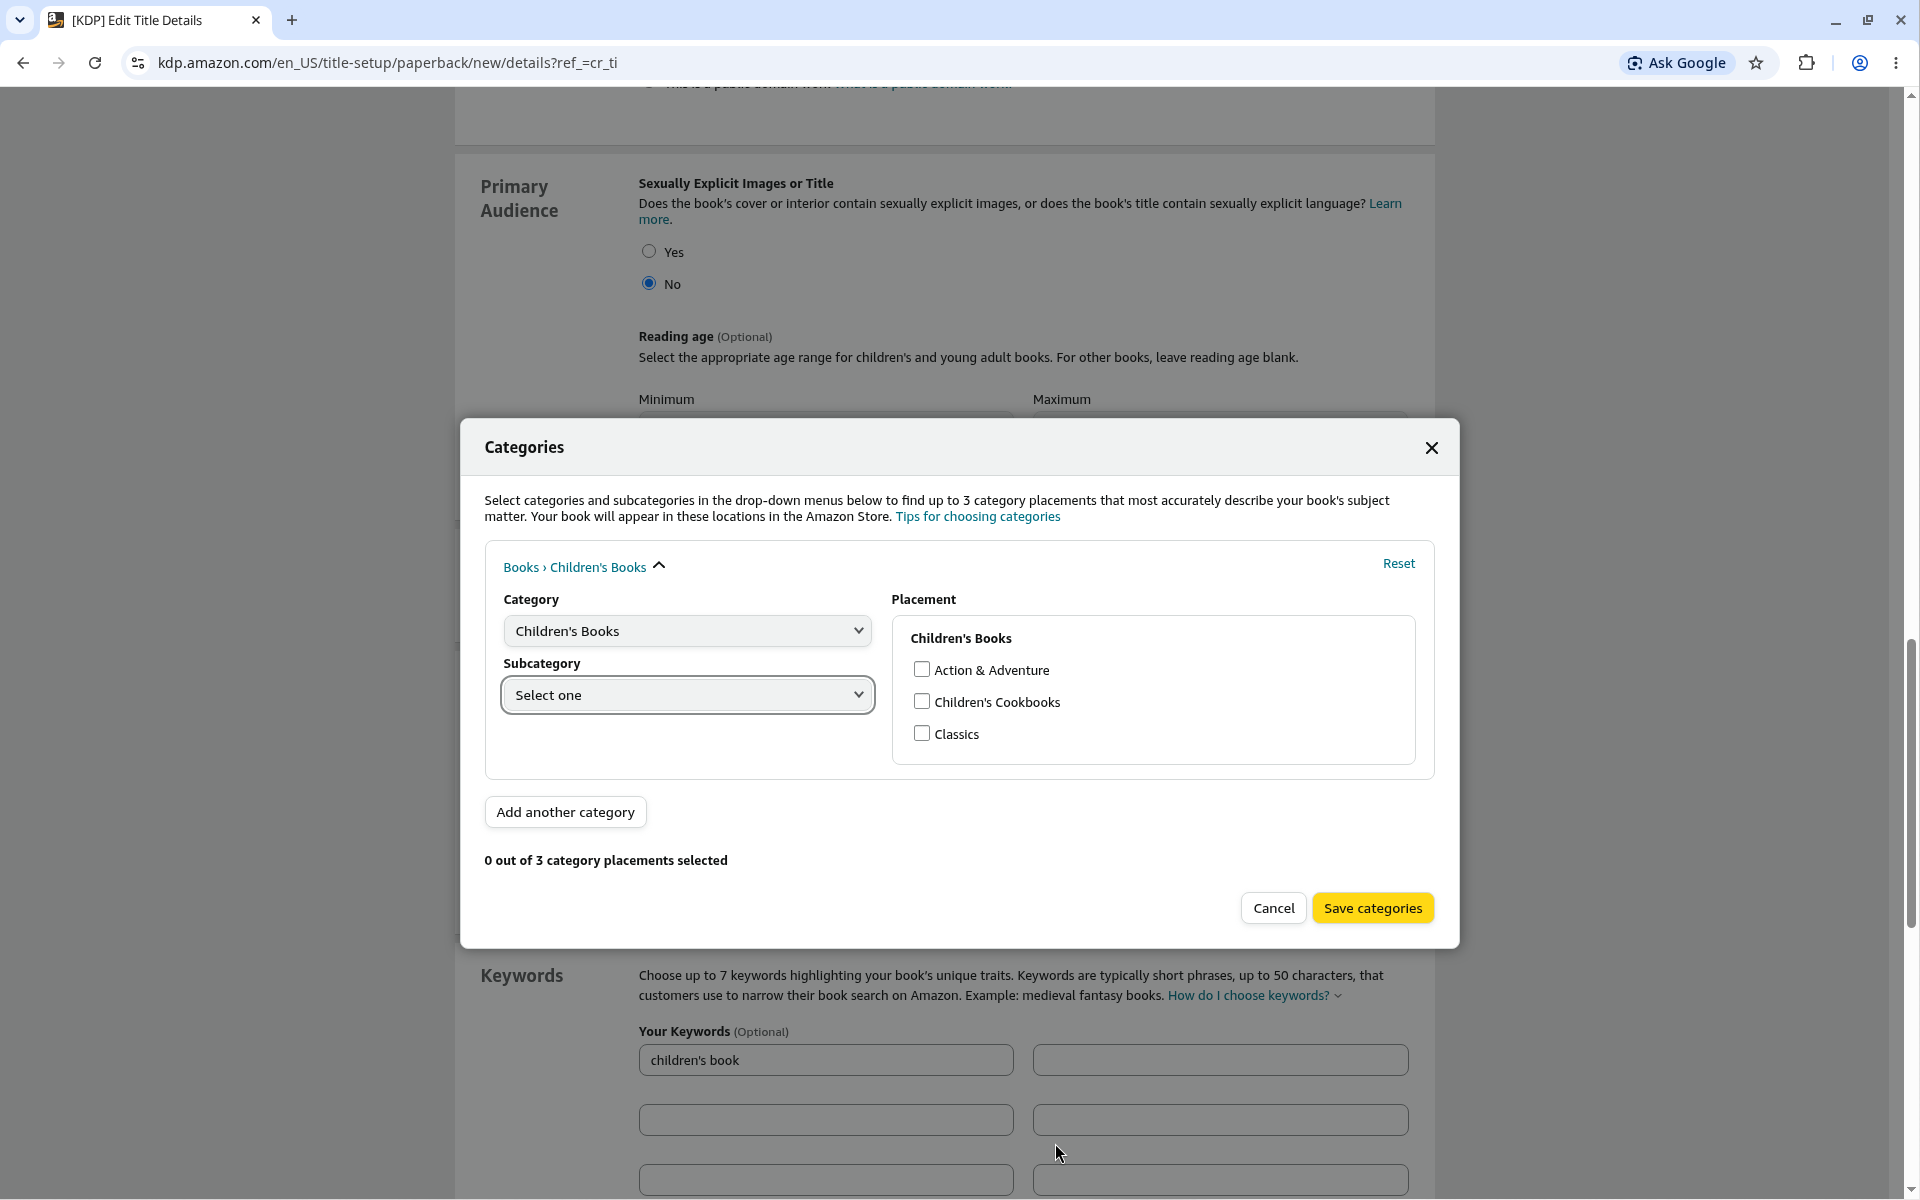Close the KDP Edit Title Details tab
The image size is (1920, 1200).
pos(256,20)
